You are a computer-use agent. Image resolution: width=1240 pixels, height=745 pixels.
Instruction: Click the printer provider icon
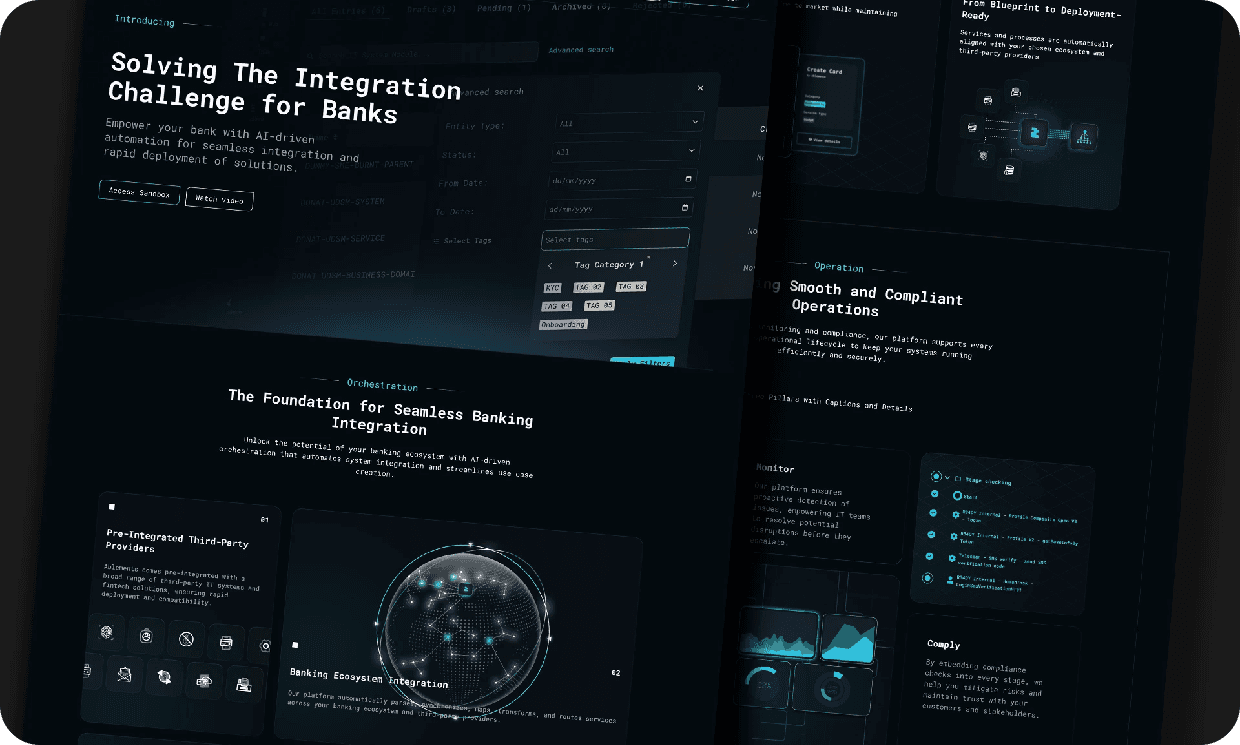pos(226,642)
